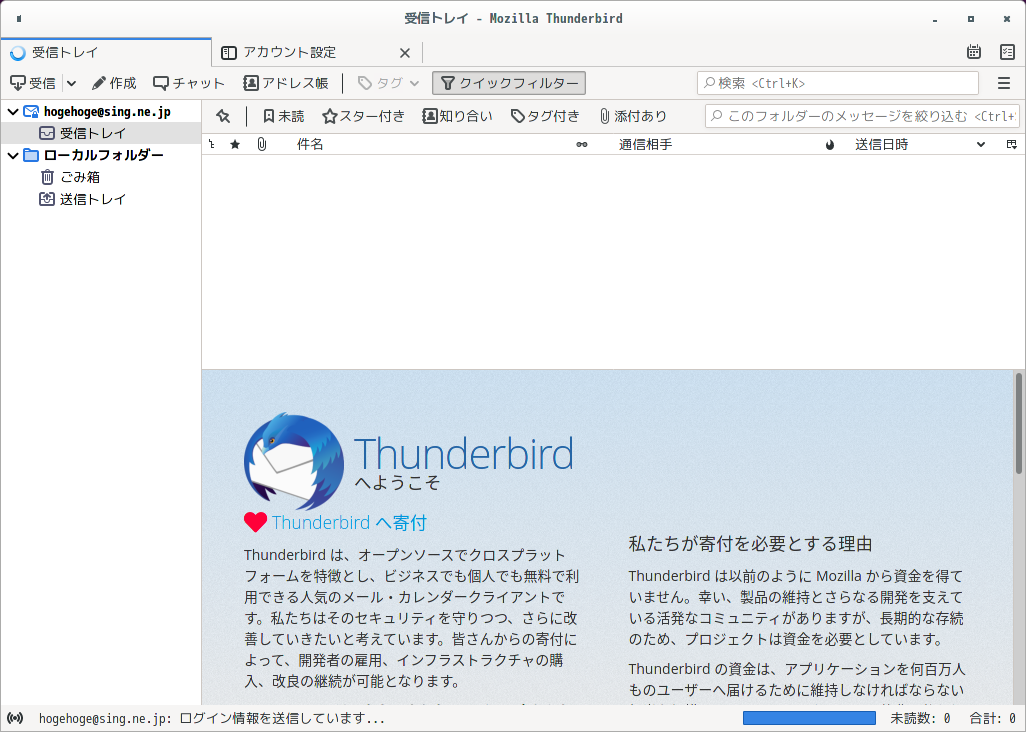The height and width of the screenshot is (732, 1026).
Task: Open the column picker icon
Action: 1012,145
